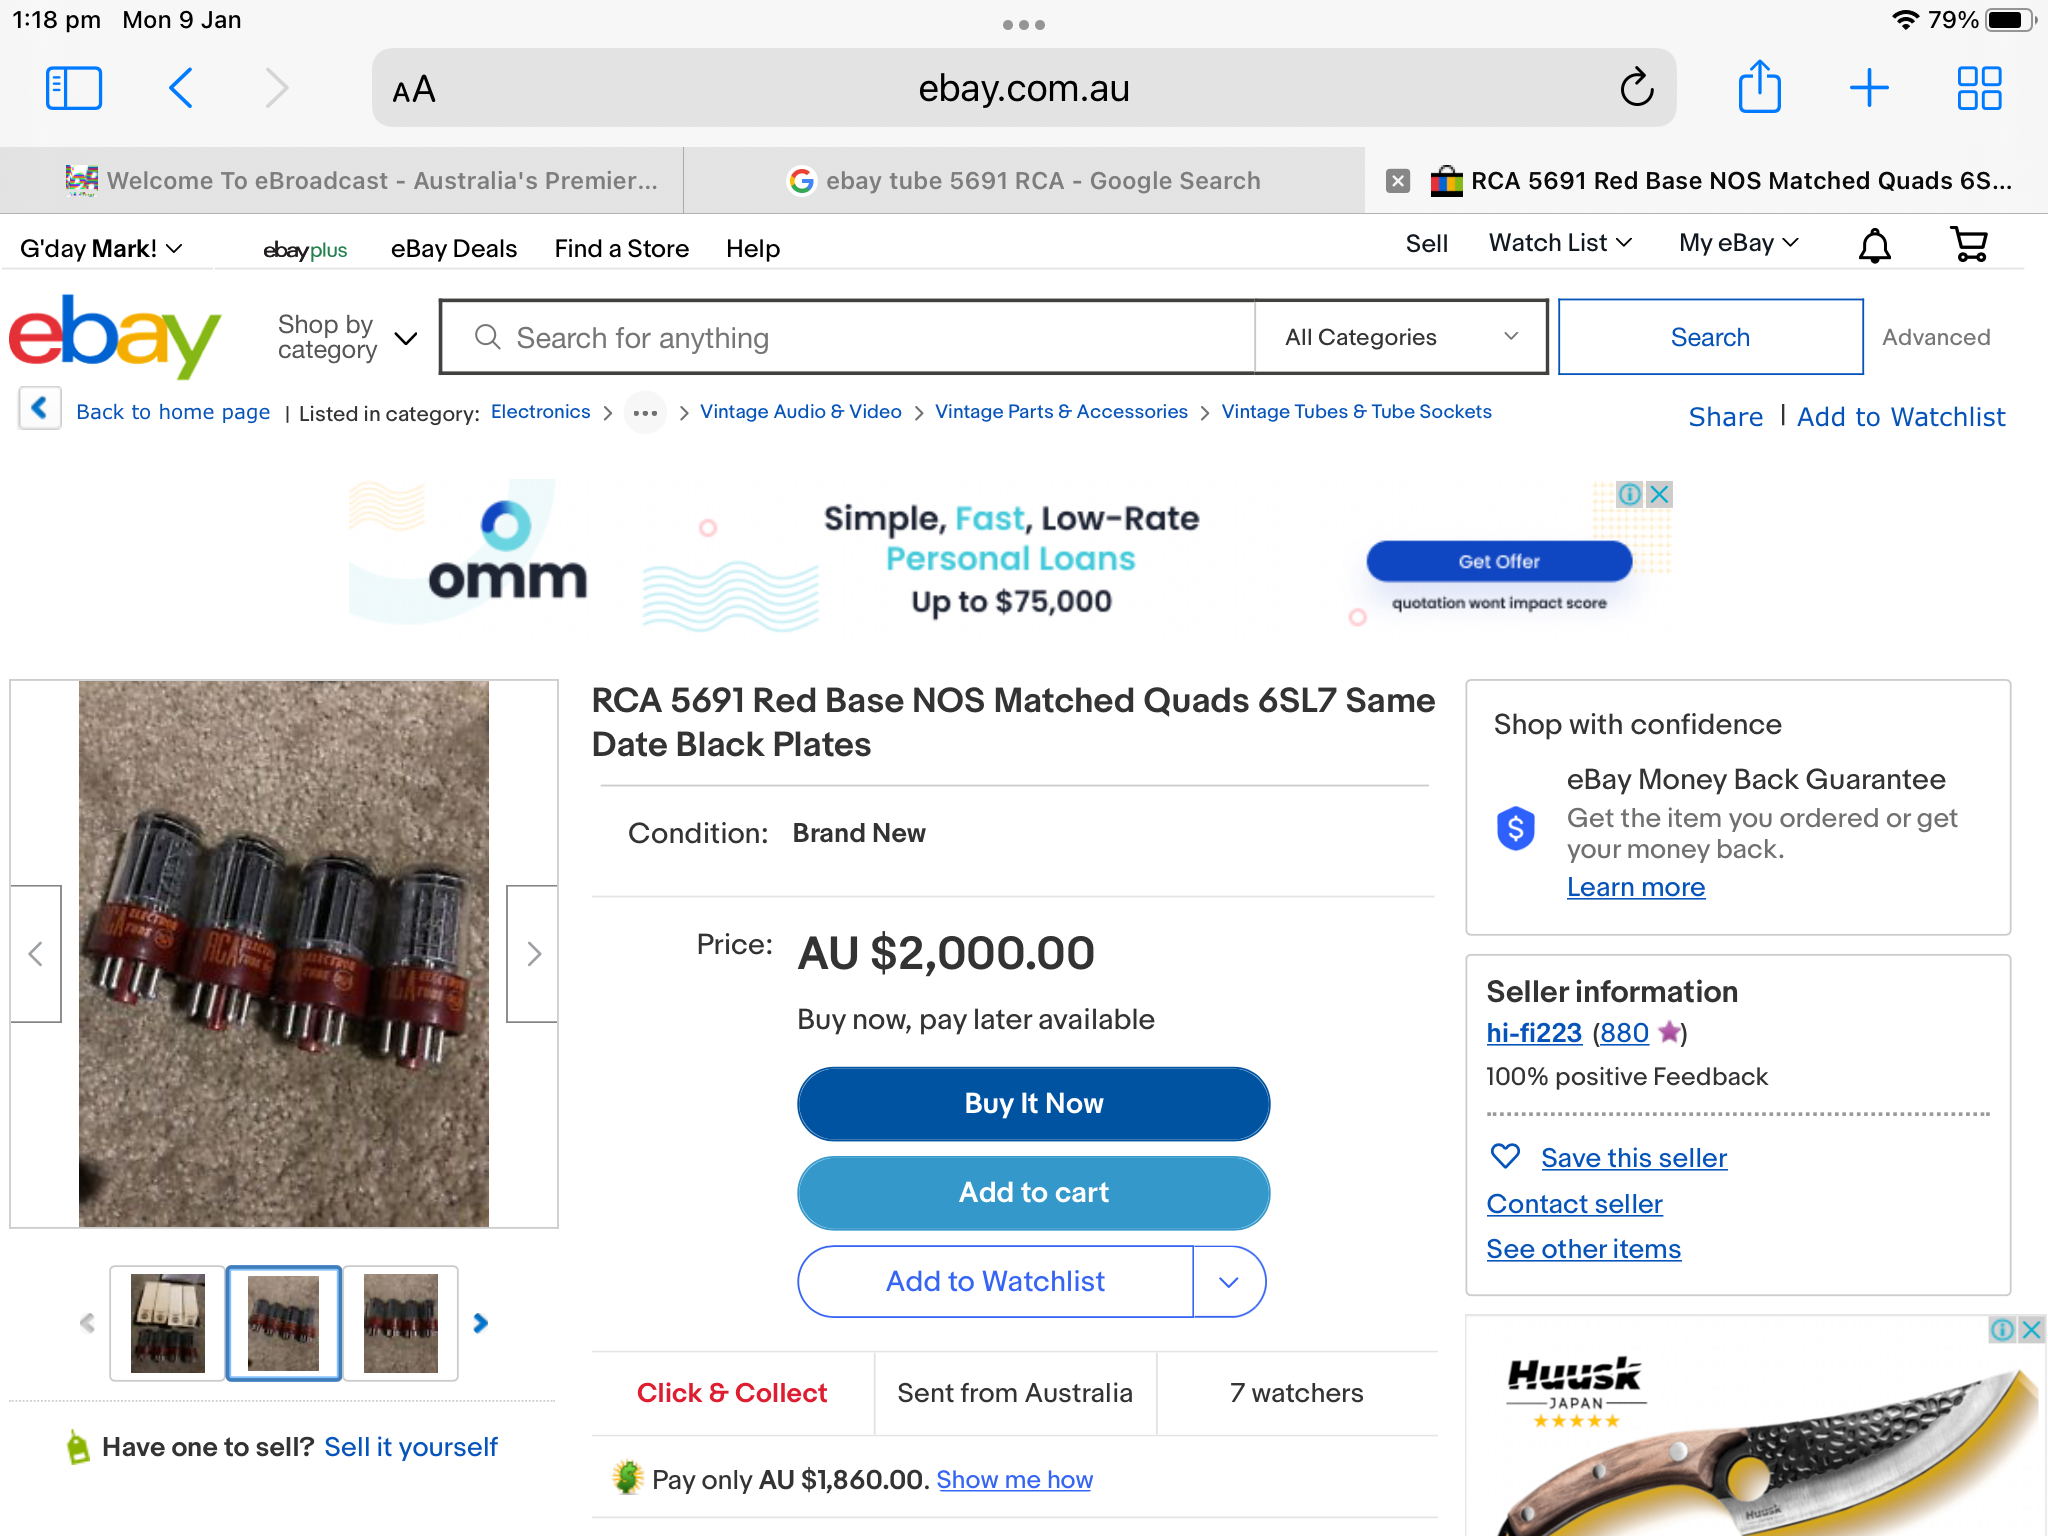Show the tab overview grid
The width and height of the screenshot is (2048, 1536).
1979,88
